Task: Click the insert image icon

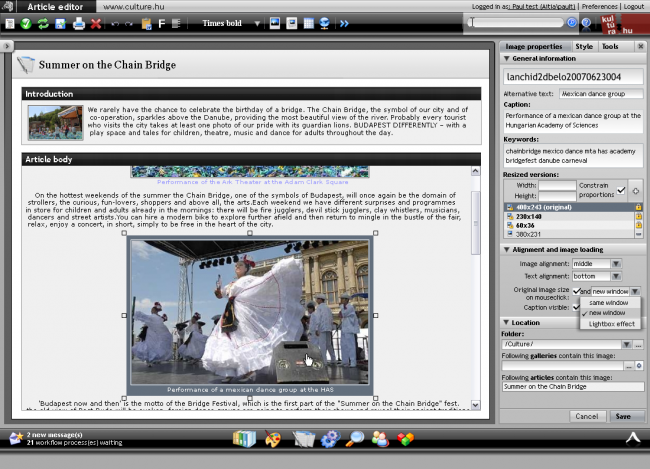Action: pos(275,23)
